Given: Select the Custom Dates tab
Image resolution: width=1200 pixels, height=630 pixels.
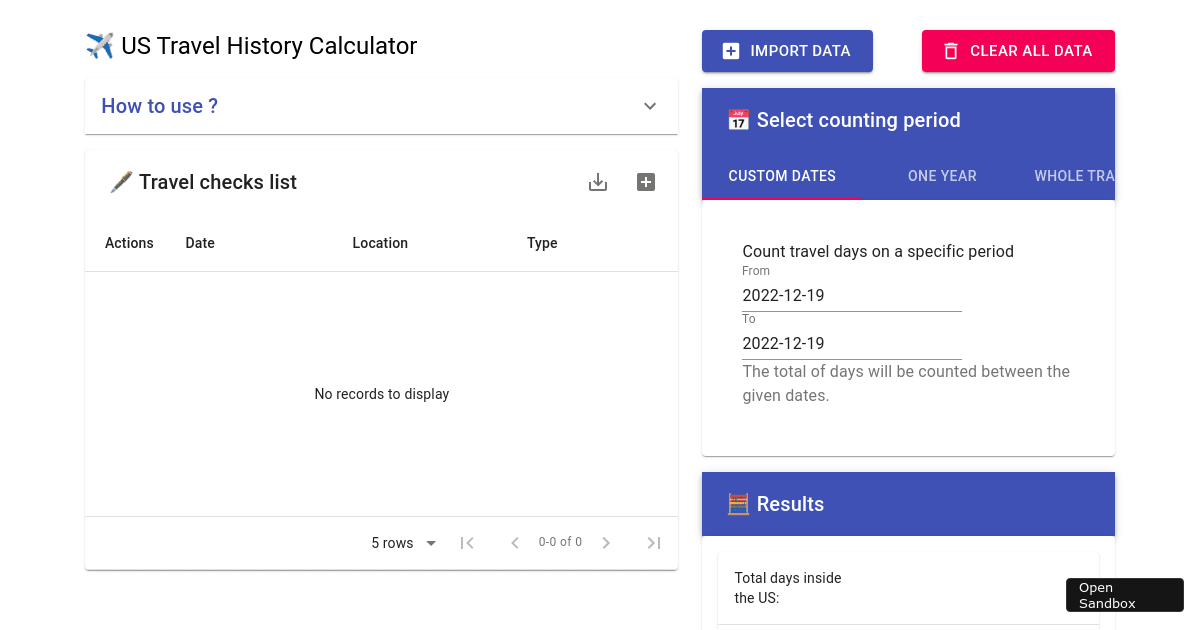Looking at the screenshot, I should (x=782, y=176).
